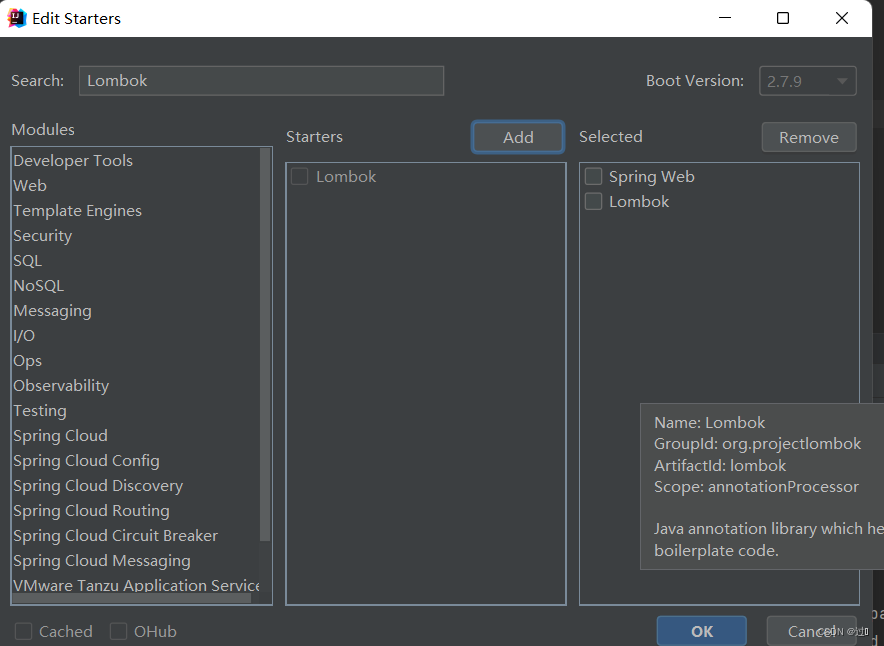Maximize the Edit Starters dialog

pyautogui.click(x=783, y=18)
